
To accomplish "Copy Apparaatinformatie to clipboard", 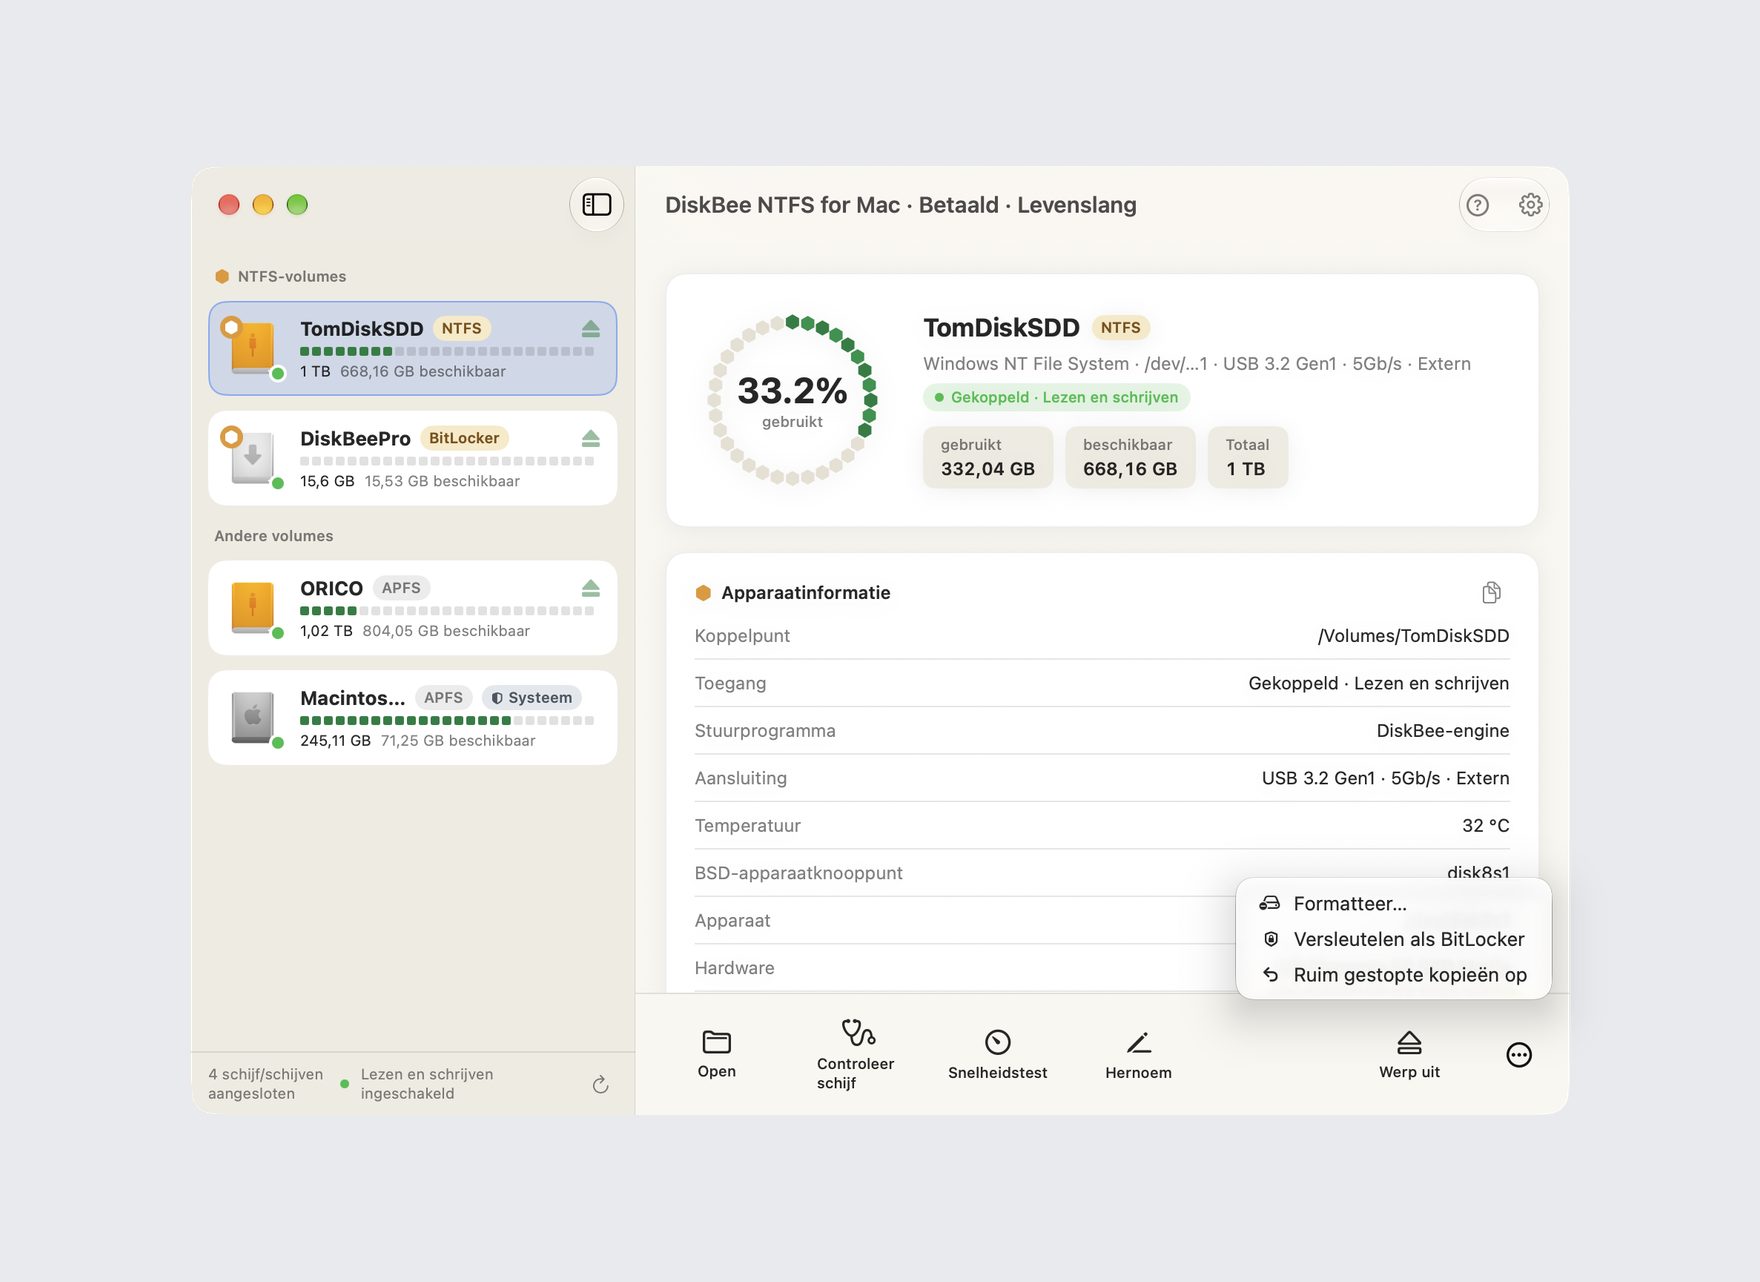I will [x=1491, y=593].
